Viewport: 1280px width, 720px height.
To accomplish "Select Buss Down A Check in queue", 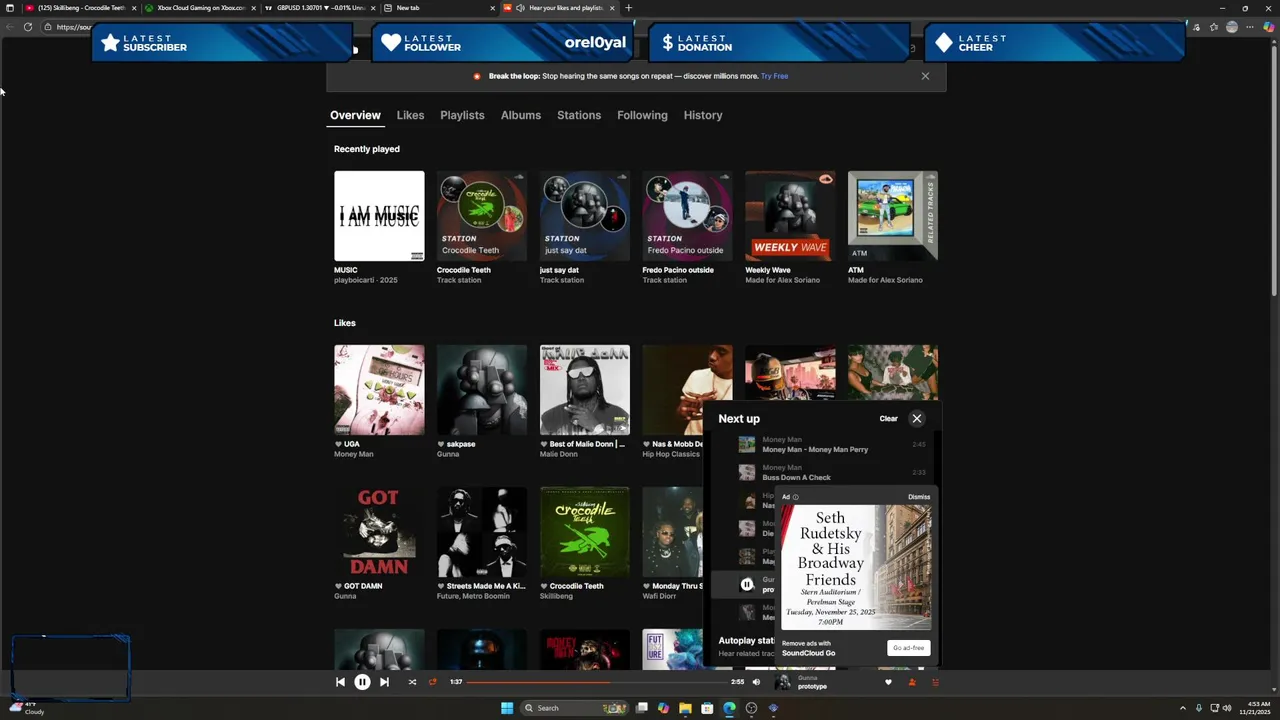I will coord(796,477).
